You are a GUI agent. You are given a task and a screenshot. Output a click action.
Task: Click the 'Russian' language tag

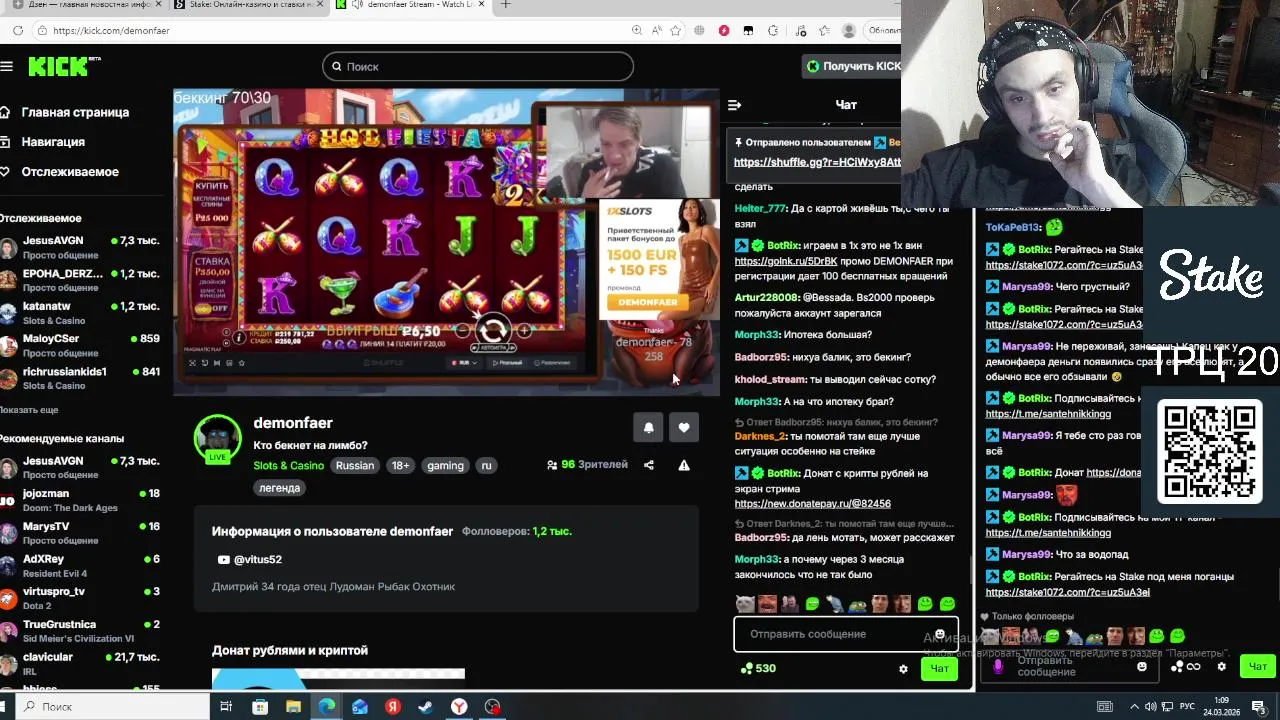pyautogui.click(x=355, y=465)
